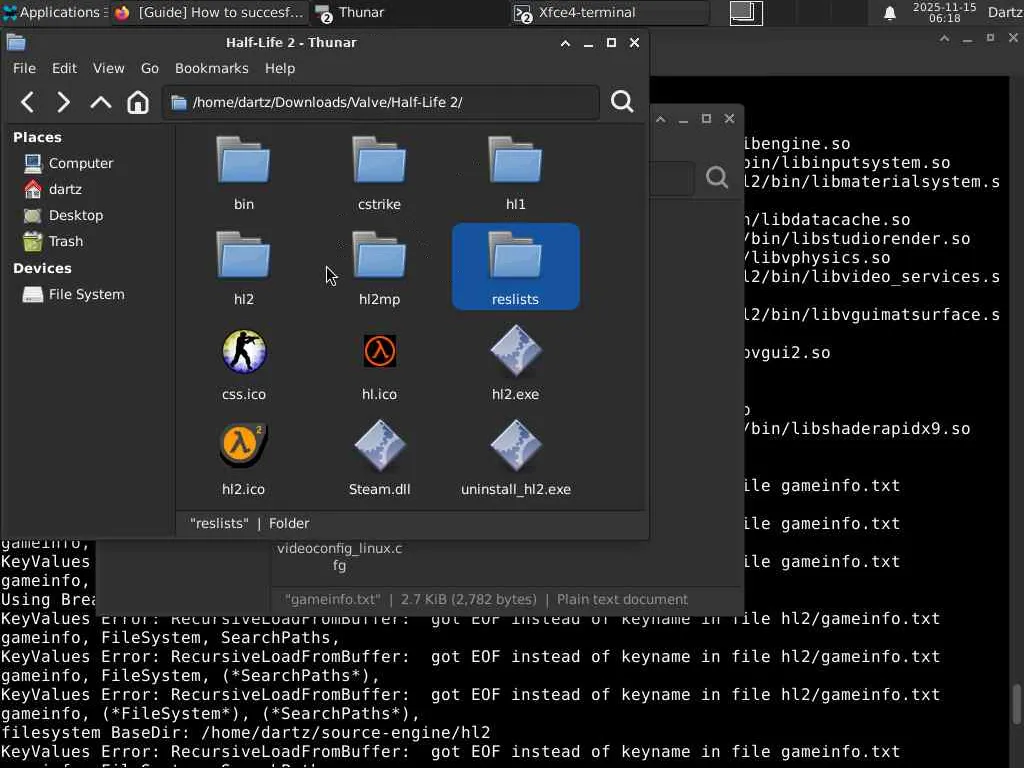Open the hl1 folder icon
The image size is (1024, 768).
point(515,160)
